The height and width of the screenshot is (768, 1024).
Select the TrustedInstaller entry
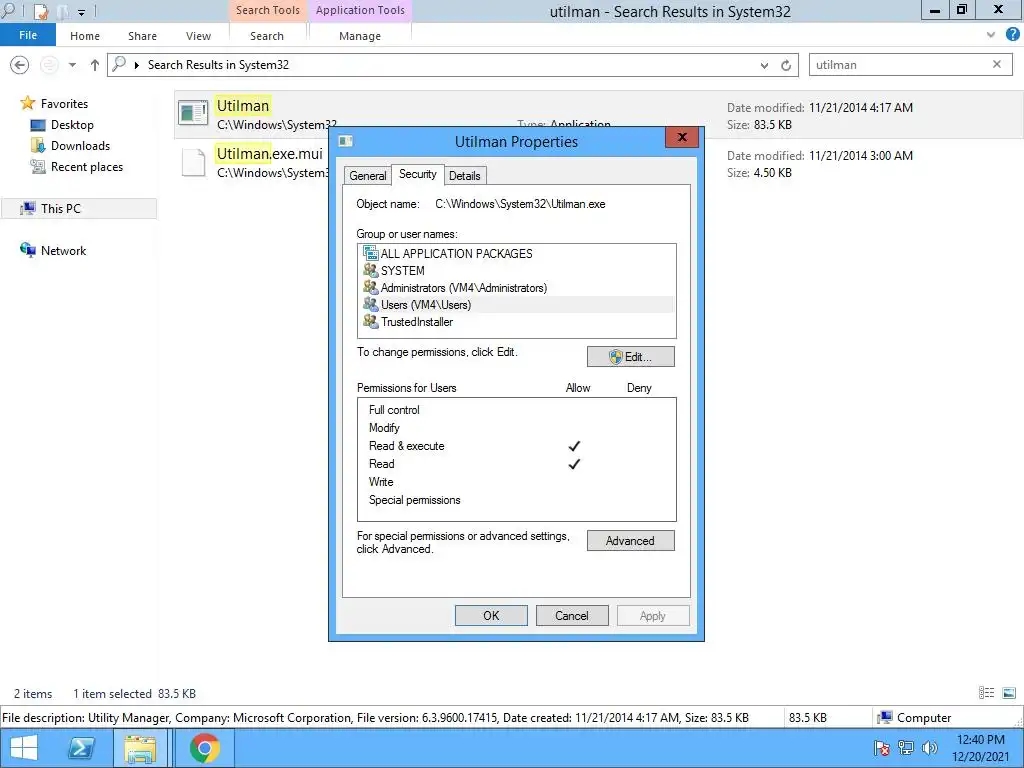point(517,321)
